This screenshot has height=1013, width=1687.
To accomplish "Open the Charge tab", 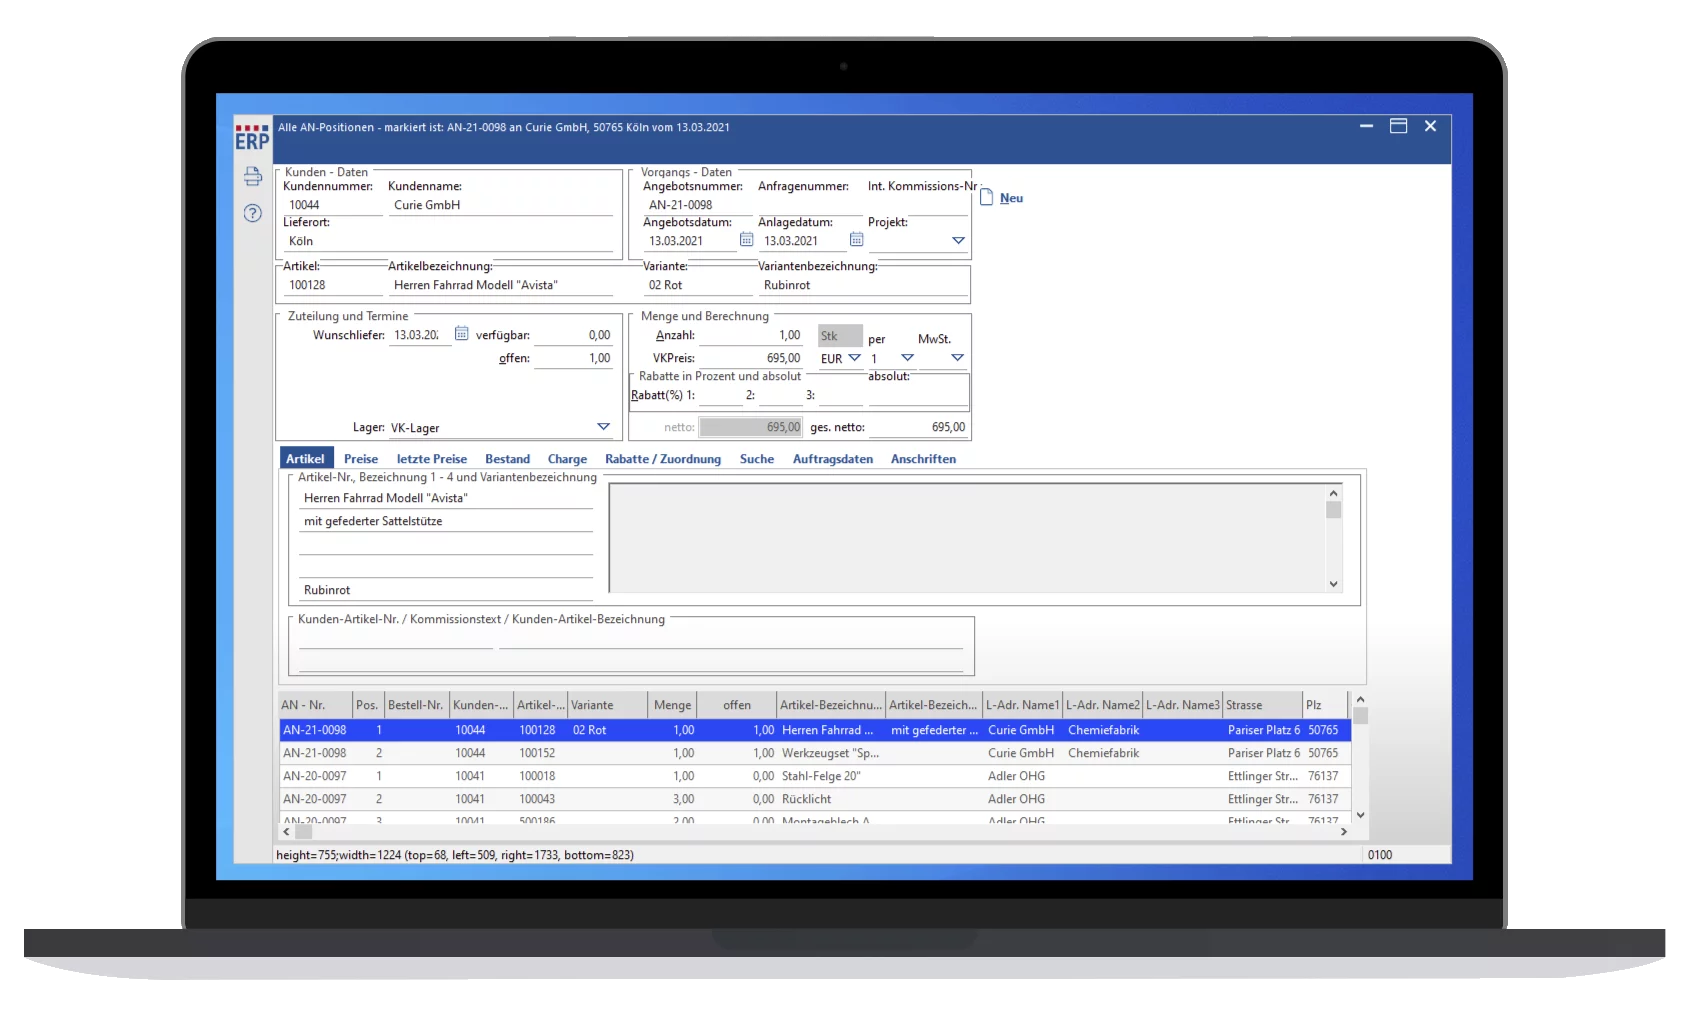I will (x=567, y=459).
